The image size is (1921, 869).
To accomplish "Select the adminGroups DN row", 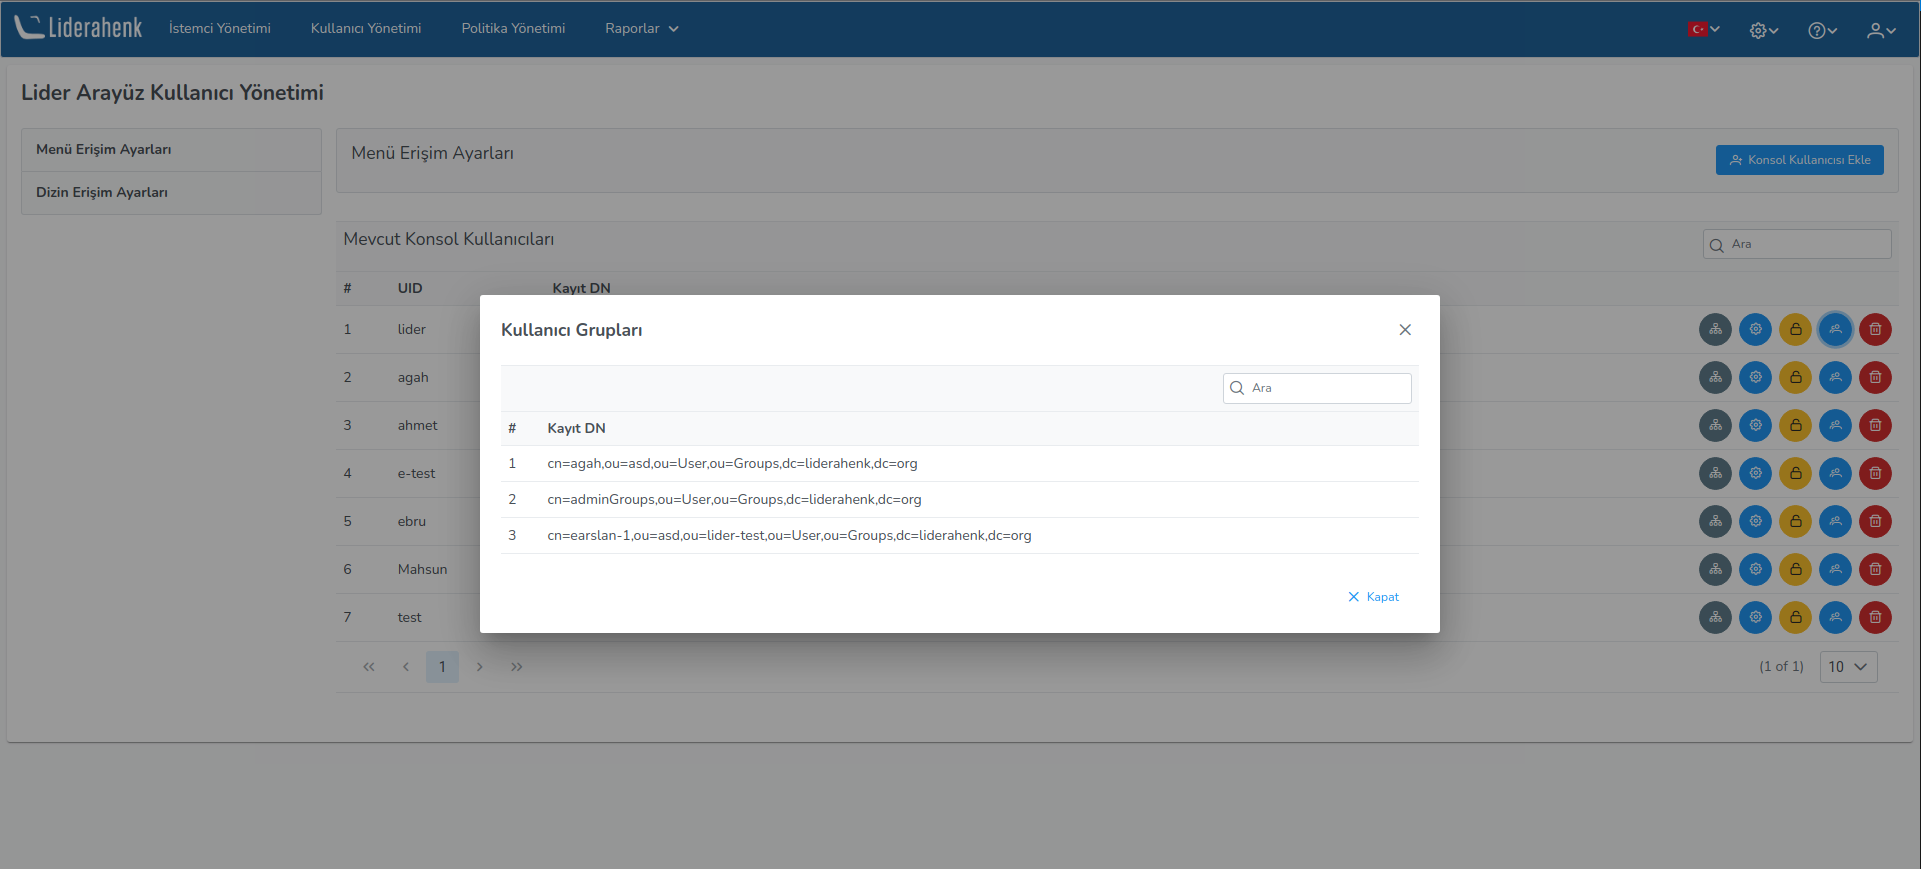I will point(734,500).
